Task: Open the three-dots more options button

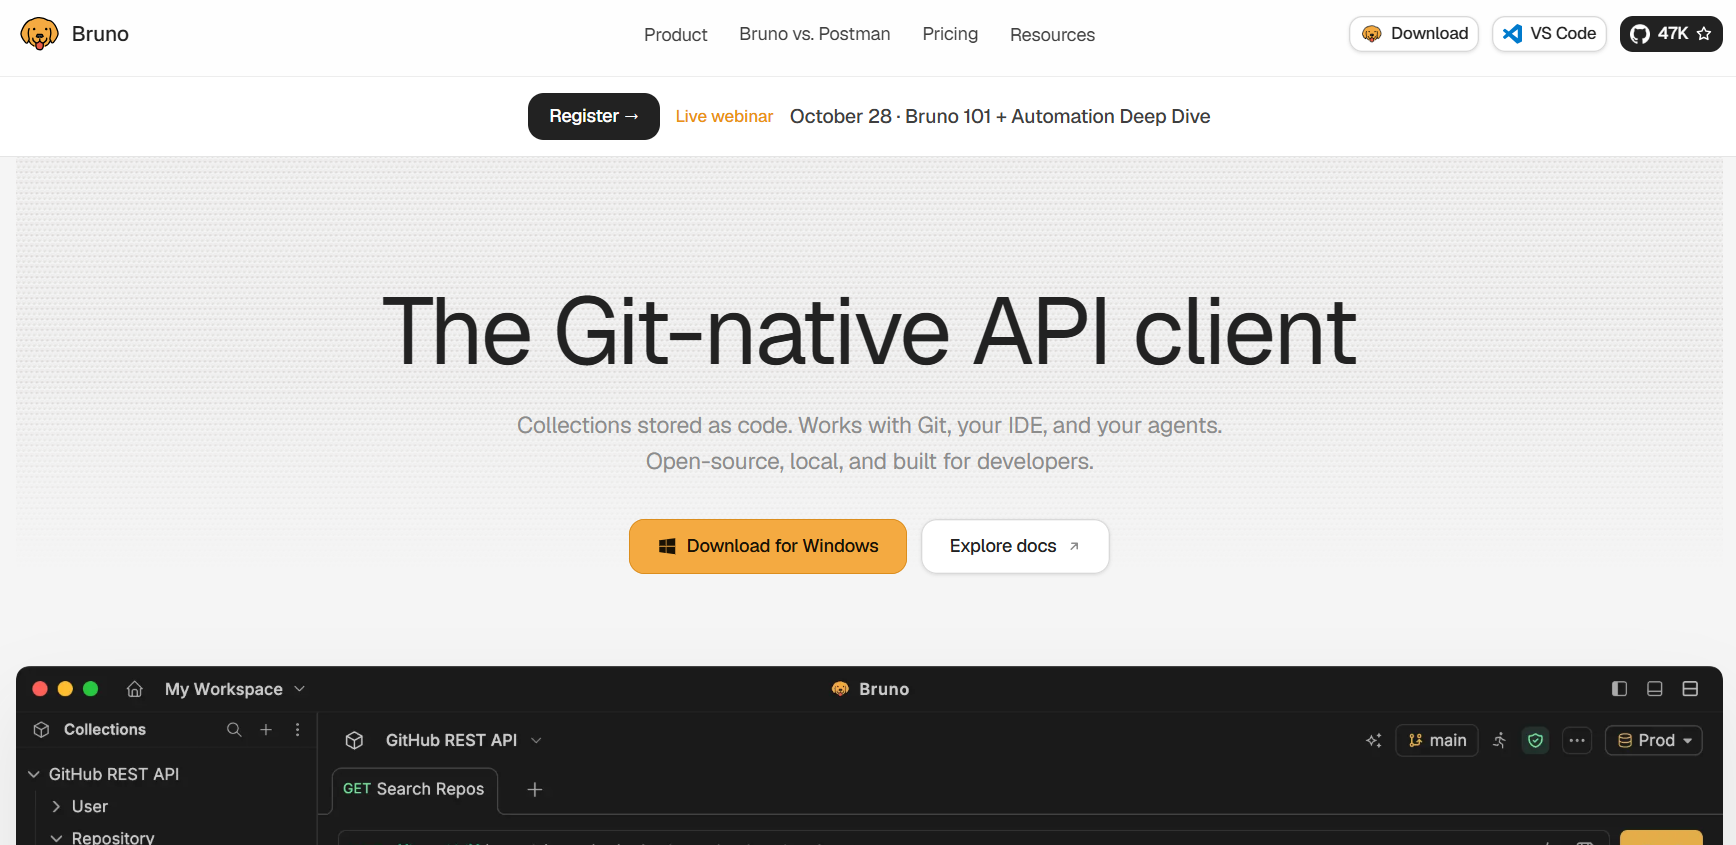Action: [1577, 741]
